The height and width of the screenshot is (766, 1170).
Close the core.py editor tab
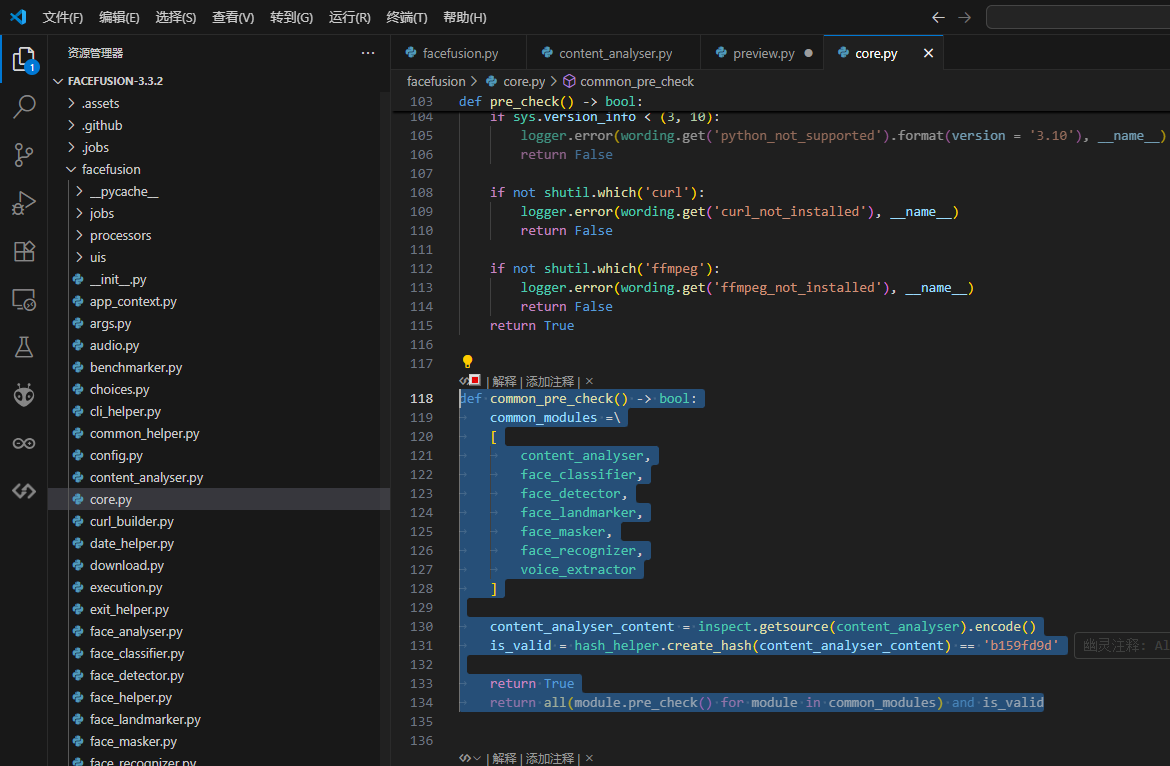pos(928,54)
